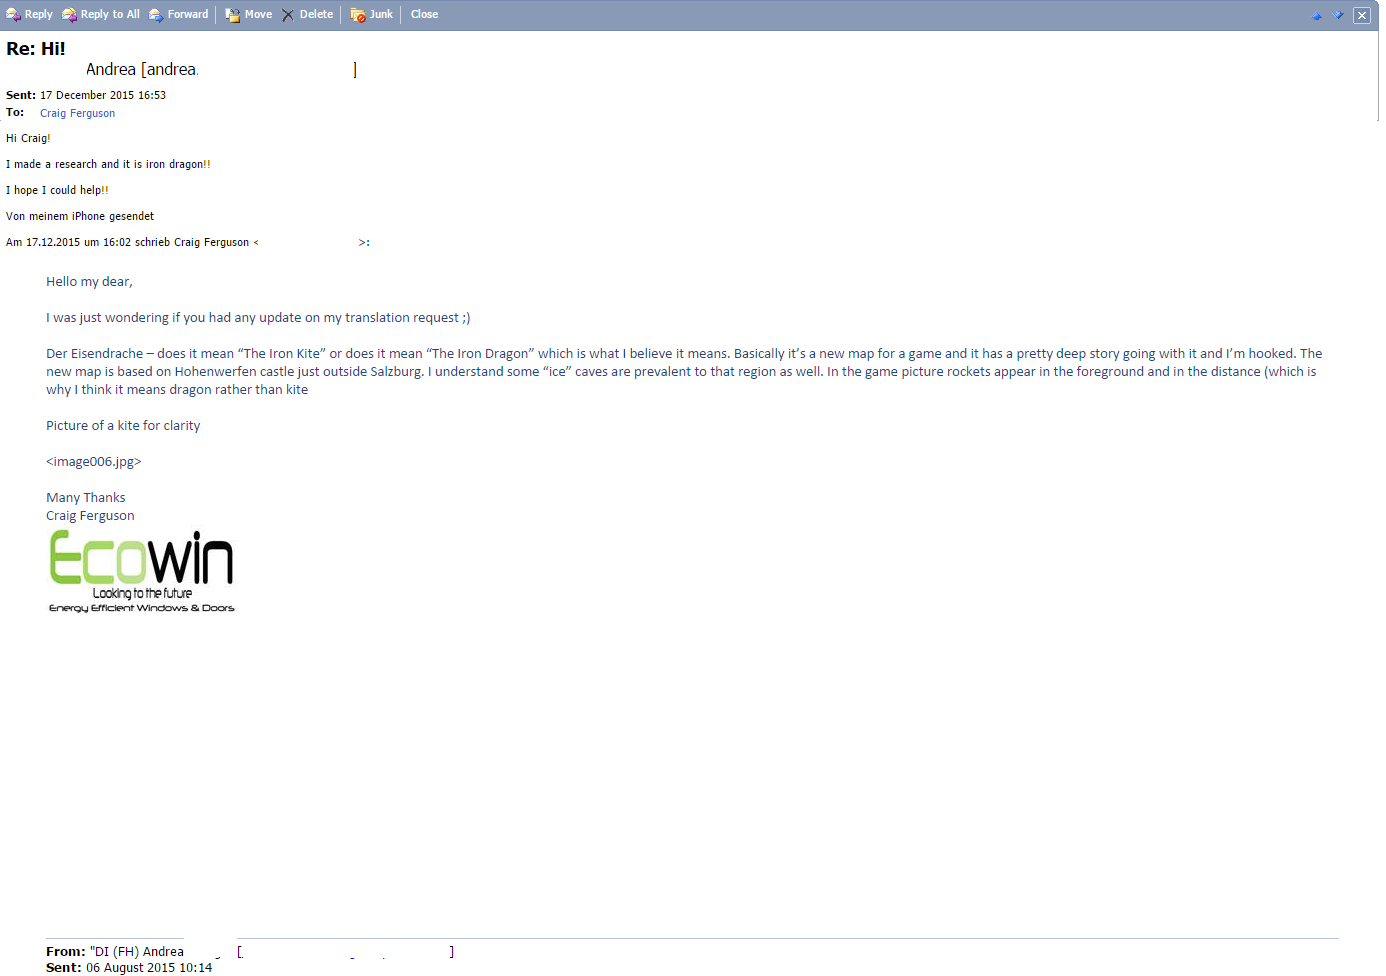Click the Reply toolbar button

coord(30,14)
